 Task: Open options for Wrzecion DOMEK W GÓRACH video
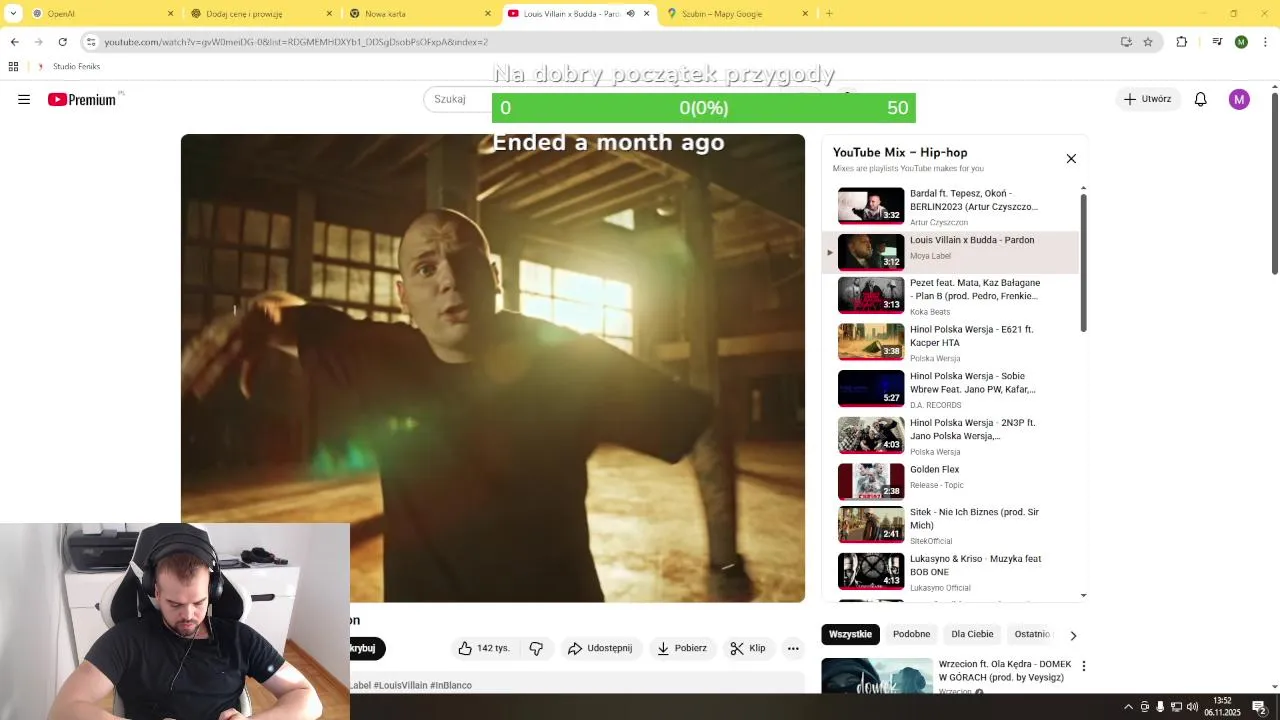pyautogui.click(x=1083, y=665)
